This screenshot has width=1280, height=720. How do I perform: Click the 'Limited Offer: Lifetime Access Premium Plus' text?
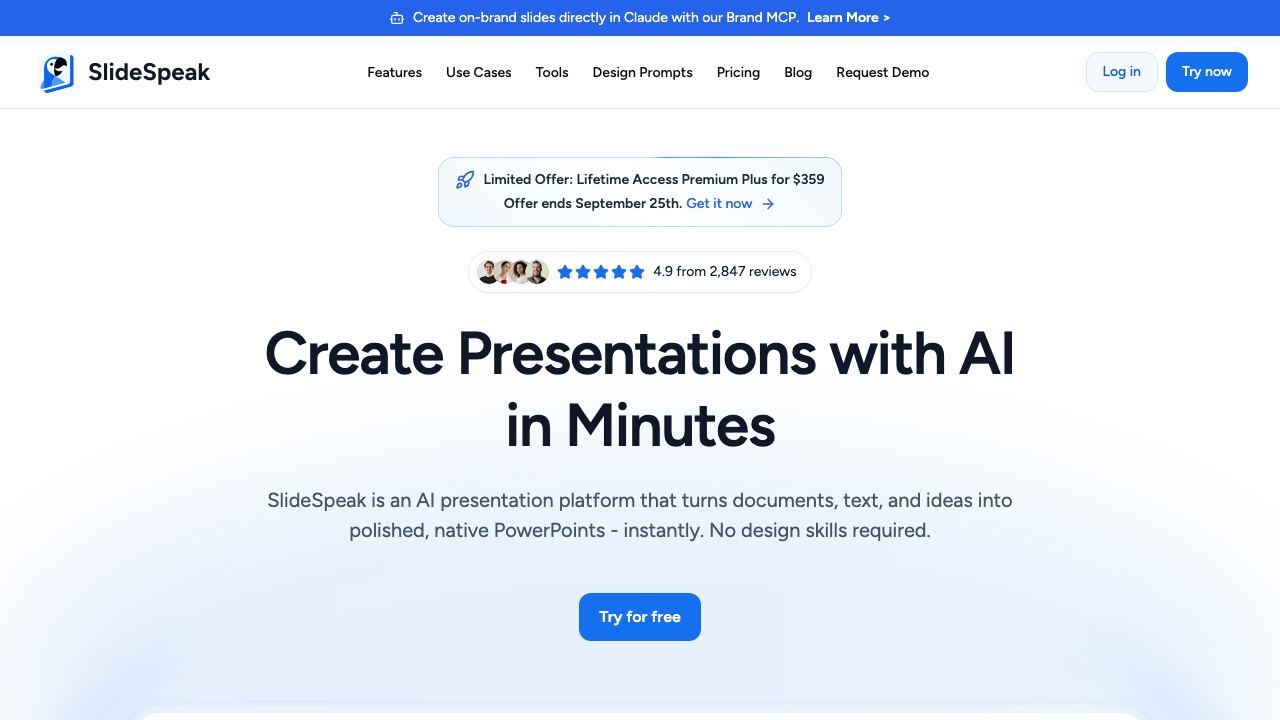click(x=654, y=180)
